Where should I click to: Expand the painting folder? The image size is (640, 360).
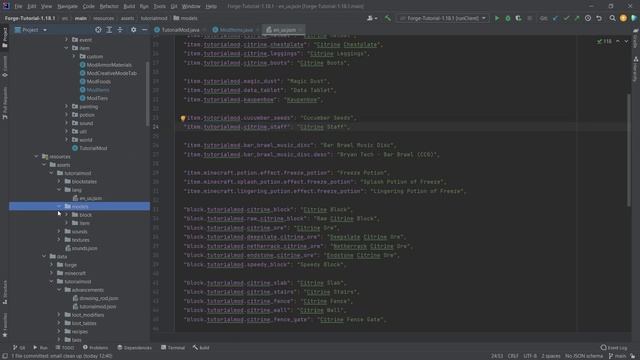pyautogui.click(x=67, y=107)
